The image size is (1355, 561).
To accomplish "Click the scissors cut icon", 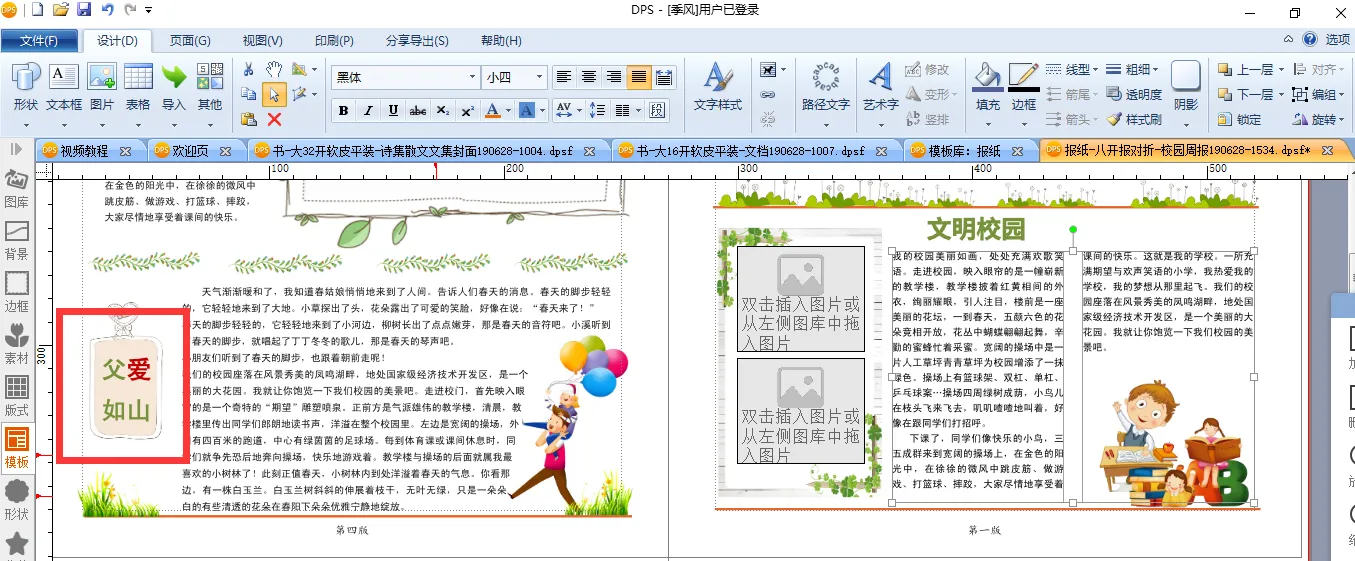I will coord(249,70).
